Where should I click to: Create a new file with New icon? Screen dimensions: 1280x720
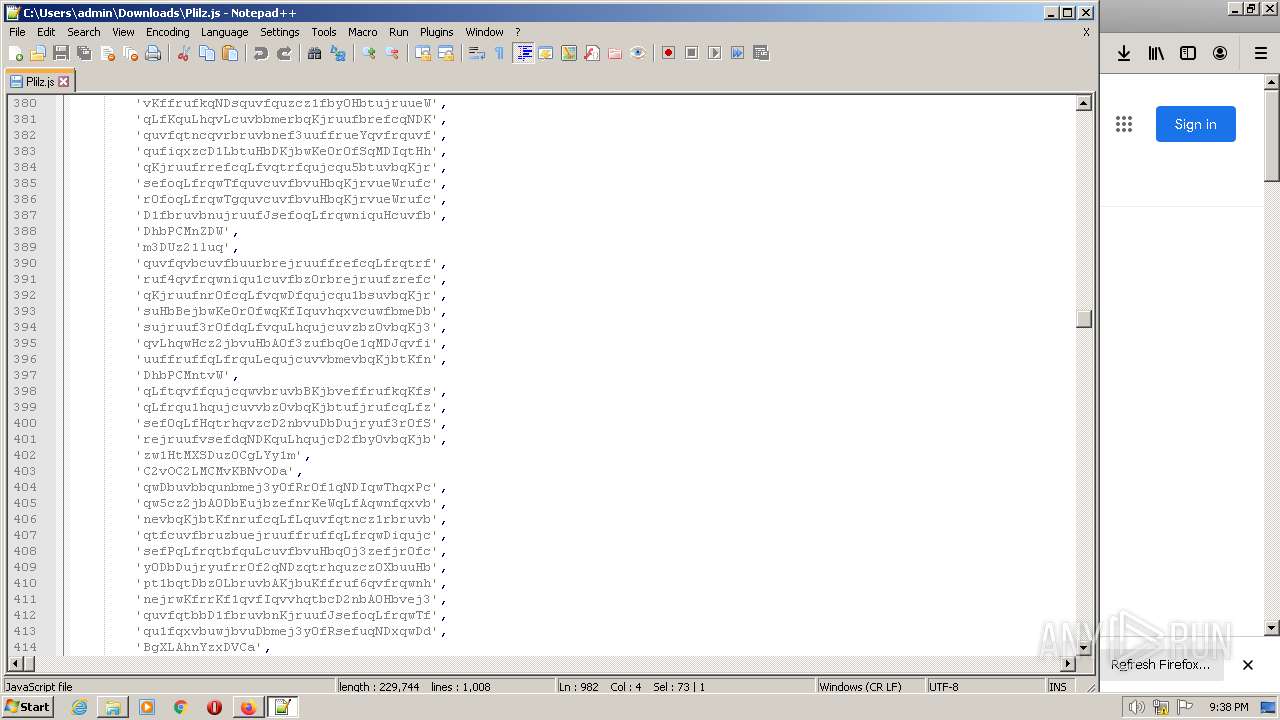pyautogui.click(x=16, y=53)
